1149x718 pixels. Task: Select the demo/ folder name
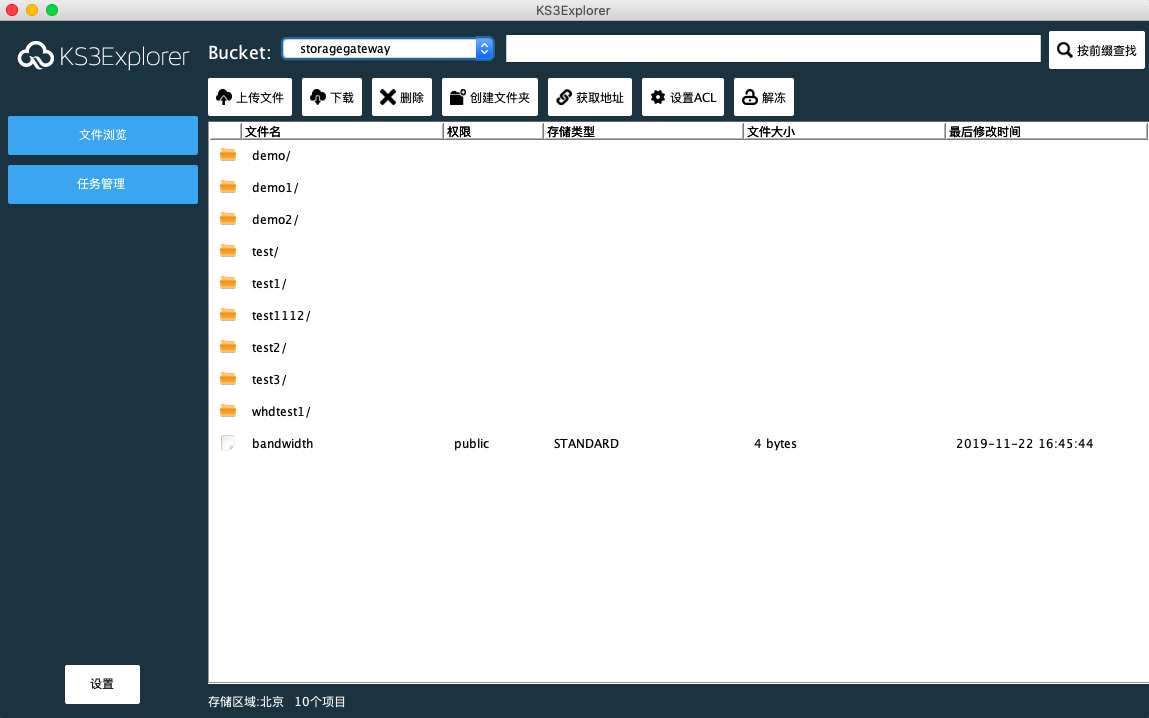click(271, 155)
